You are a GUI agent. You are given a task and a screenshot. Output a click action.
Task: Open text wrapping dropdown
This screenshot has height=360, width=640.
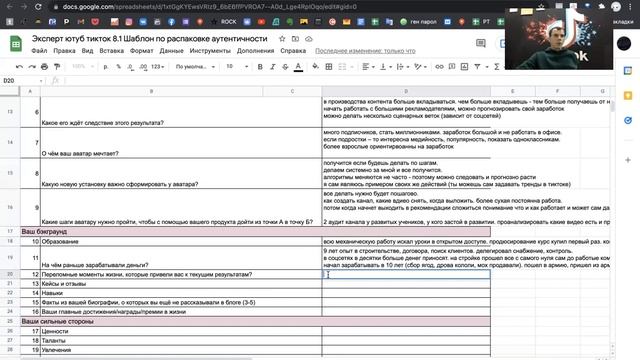tap(403, 67)
